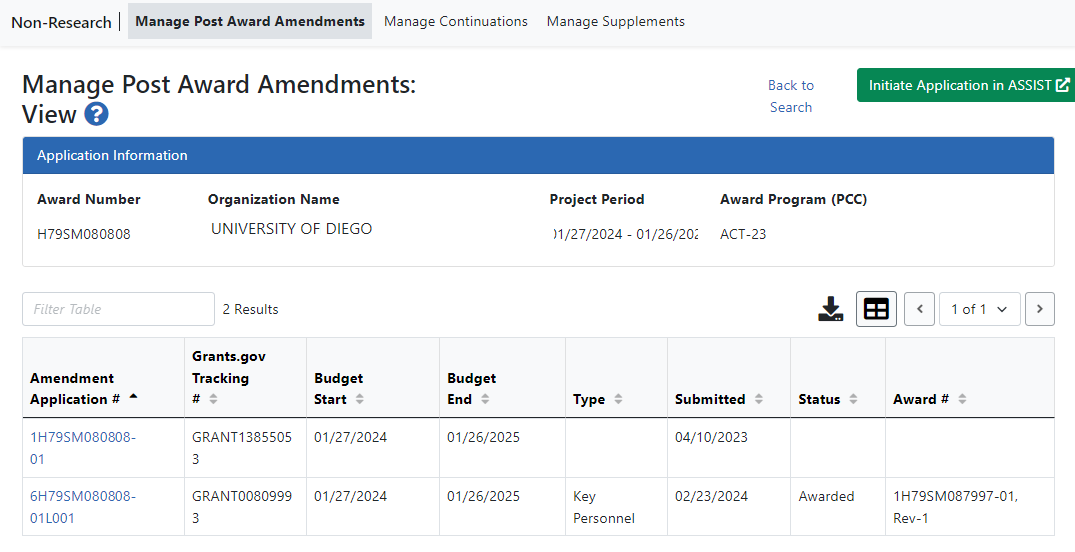
Task: Focus the Filter Table input field
Action: tap(119, 309)
